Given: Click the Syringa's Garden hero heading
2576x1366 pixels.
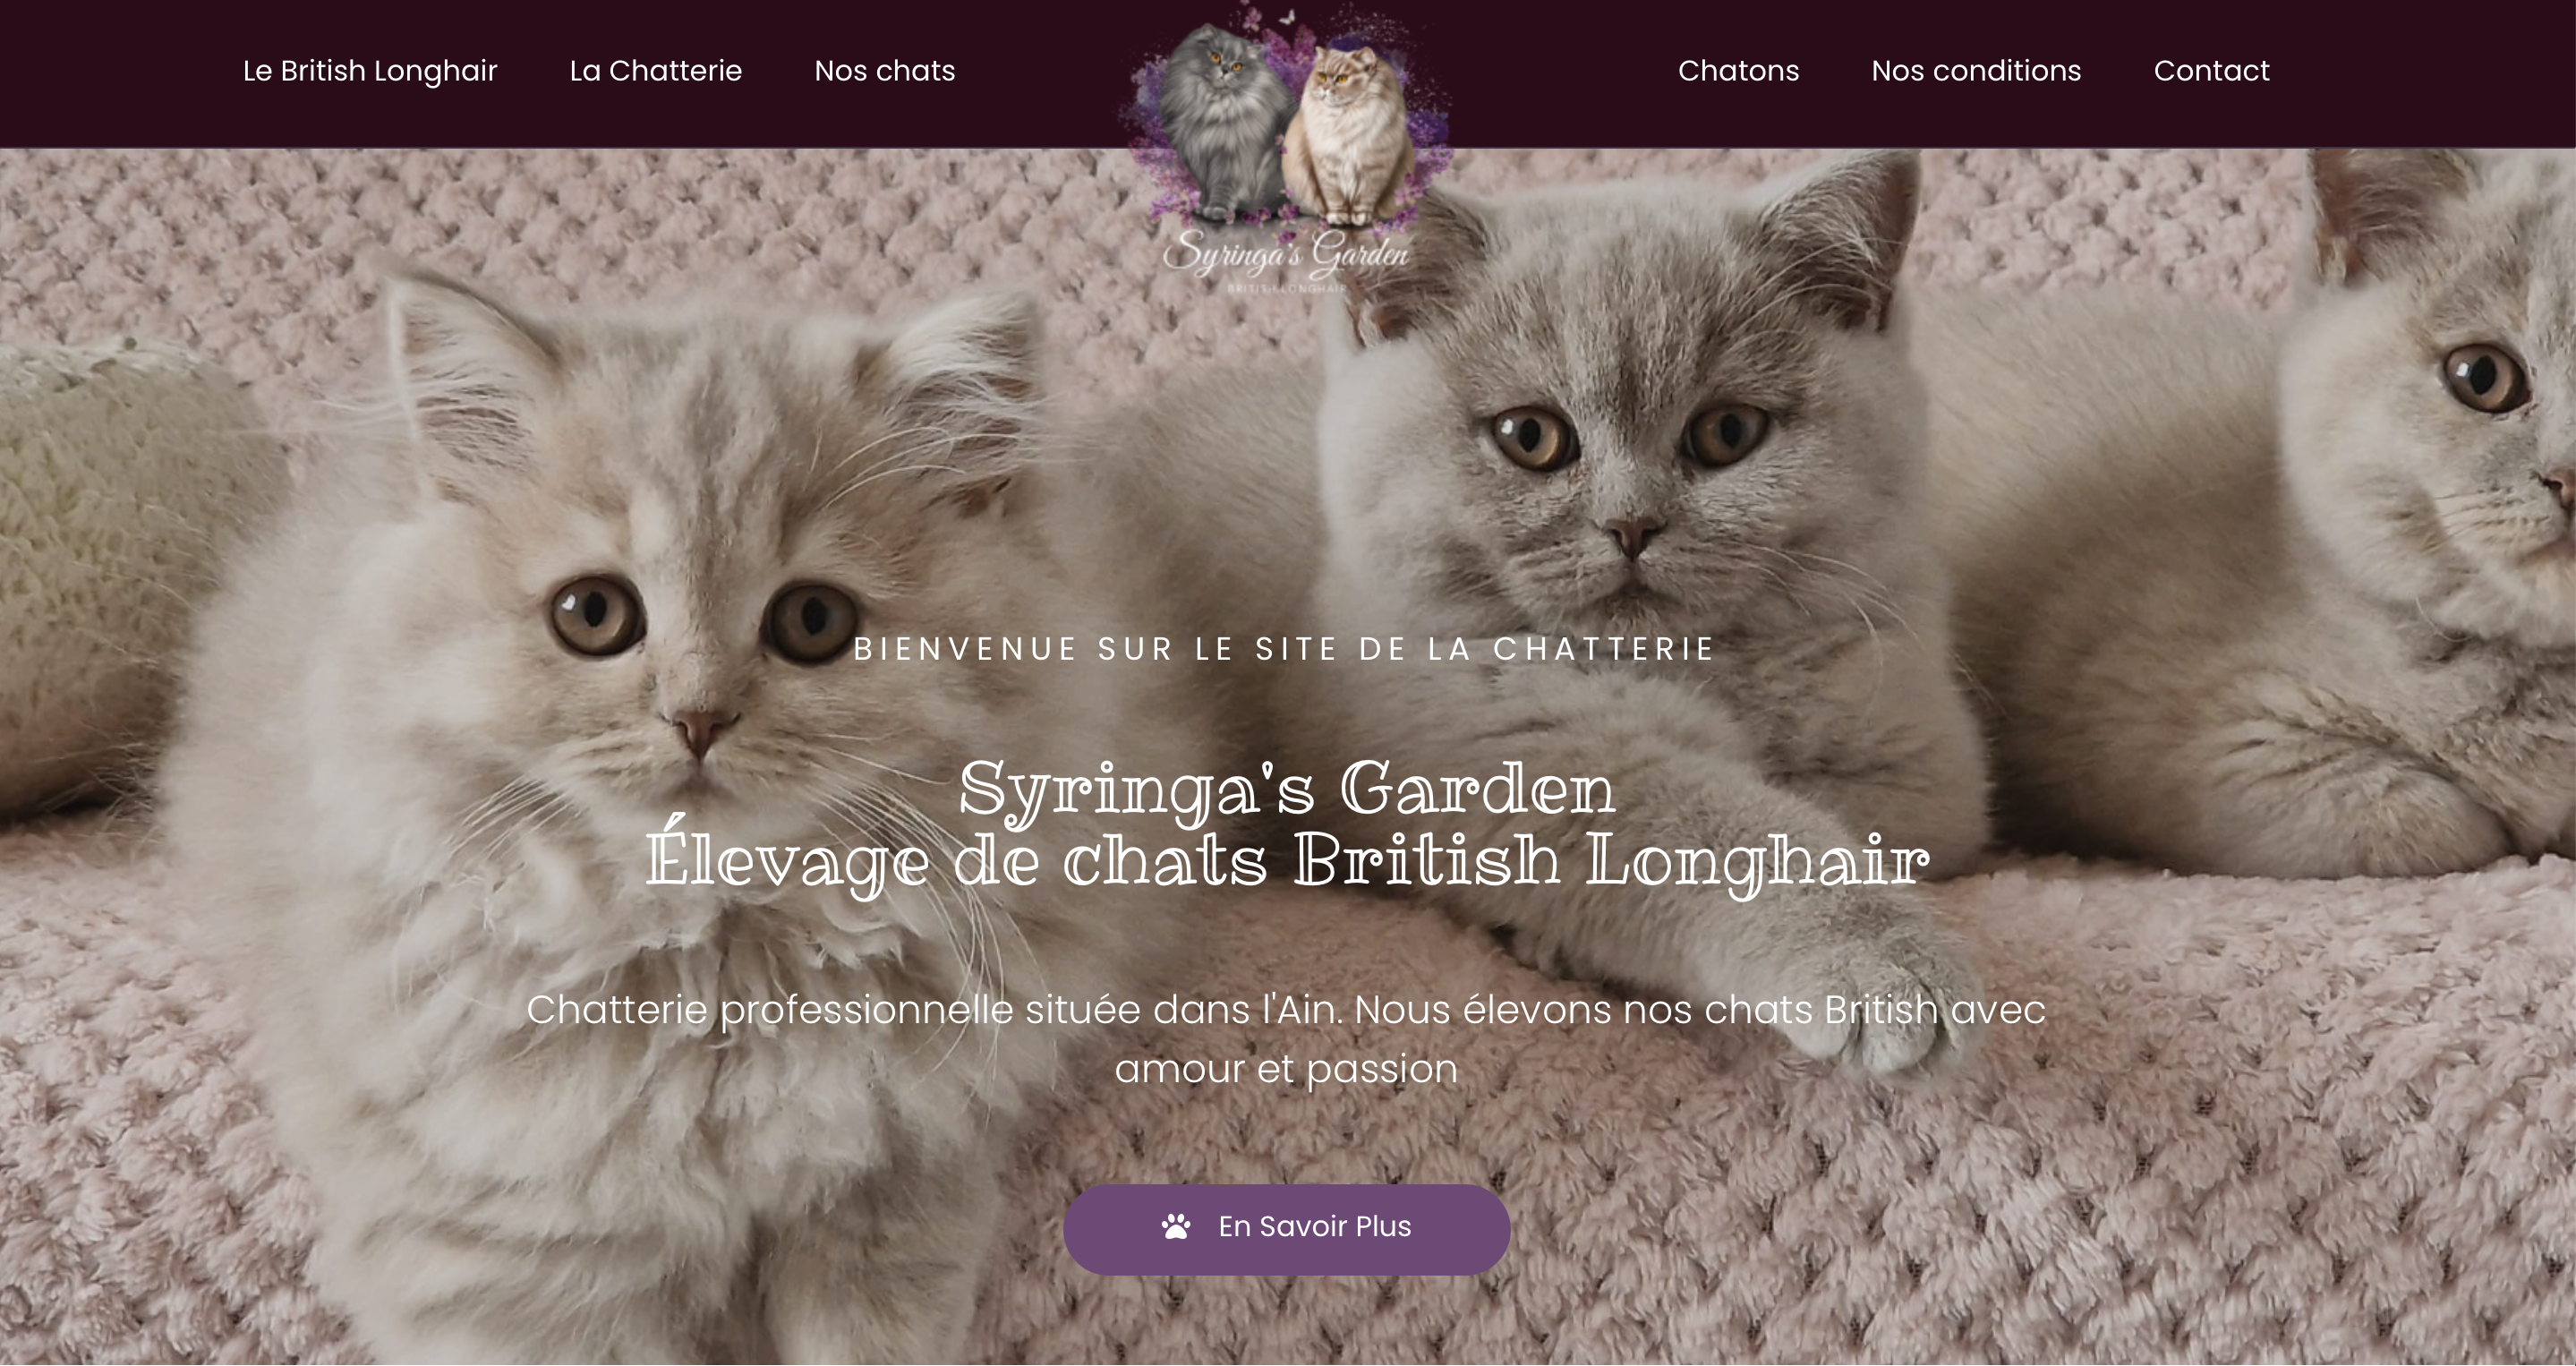Looking at the screenshot, I should [1287, 789].
